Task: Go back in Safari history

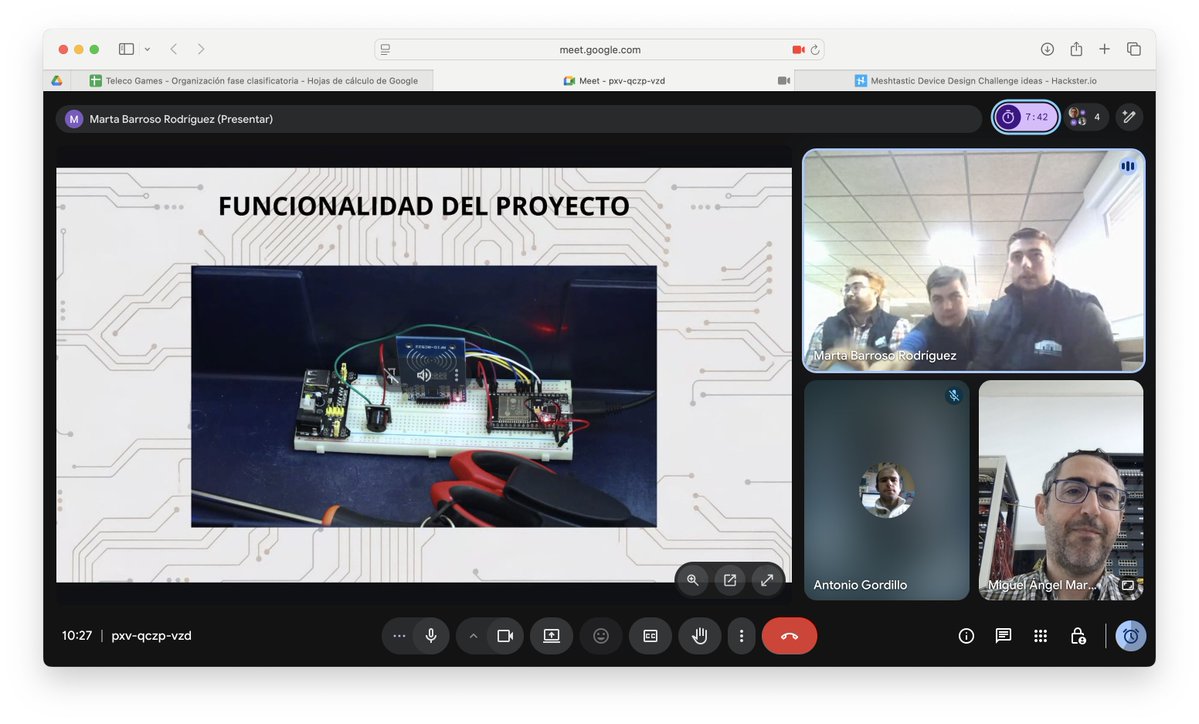Action: pyautogui.click(x=174, y=49)
